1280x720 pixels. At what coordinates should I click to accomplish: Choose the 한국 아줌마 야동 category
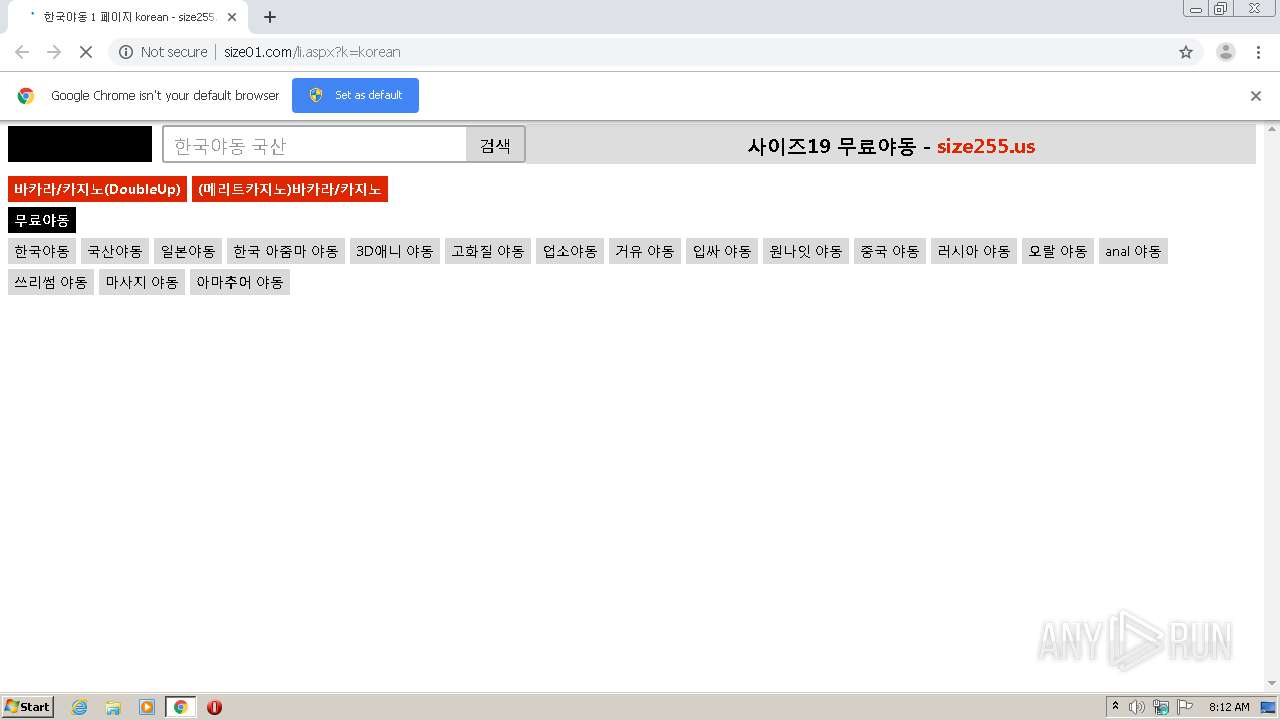pos(286,251)
